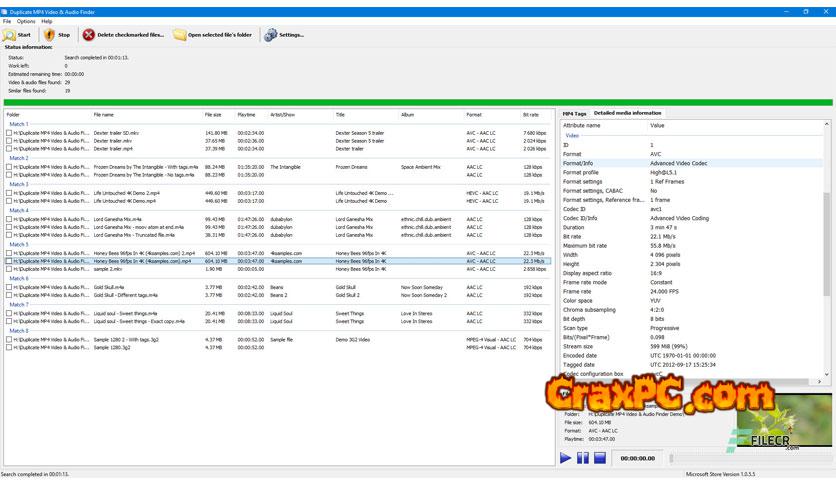Screen dimensions: 836x484
Task: Click the video preview thumbnail
Action: 784,420
